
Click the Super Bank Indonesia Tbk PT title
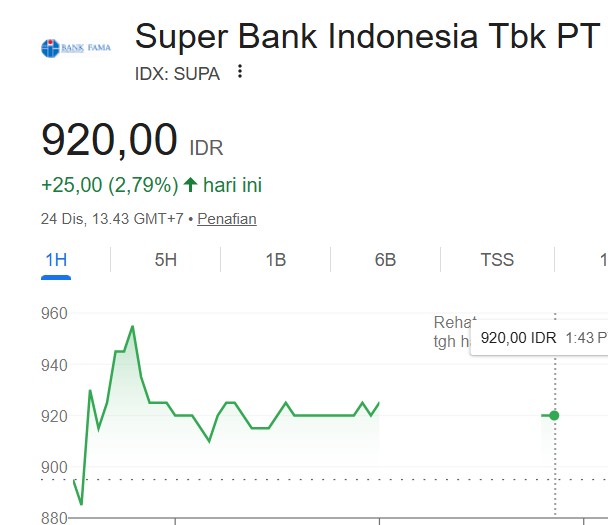pos(367,37)
